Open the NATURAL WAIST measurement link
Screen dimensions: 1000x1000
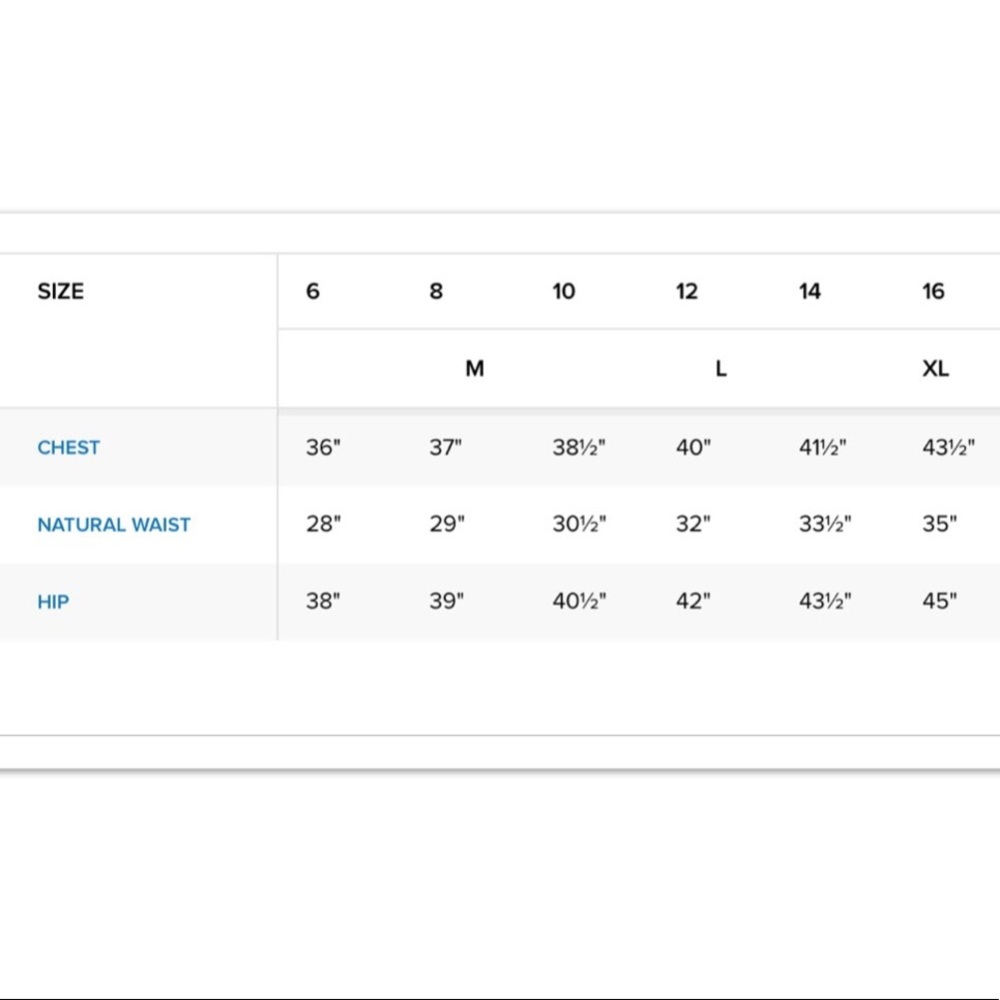(x=114, y=525)
